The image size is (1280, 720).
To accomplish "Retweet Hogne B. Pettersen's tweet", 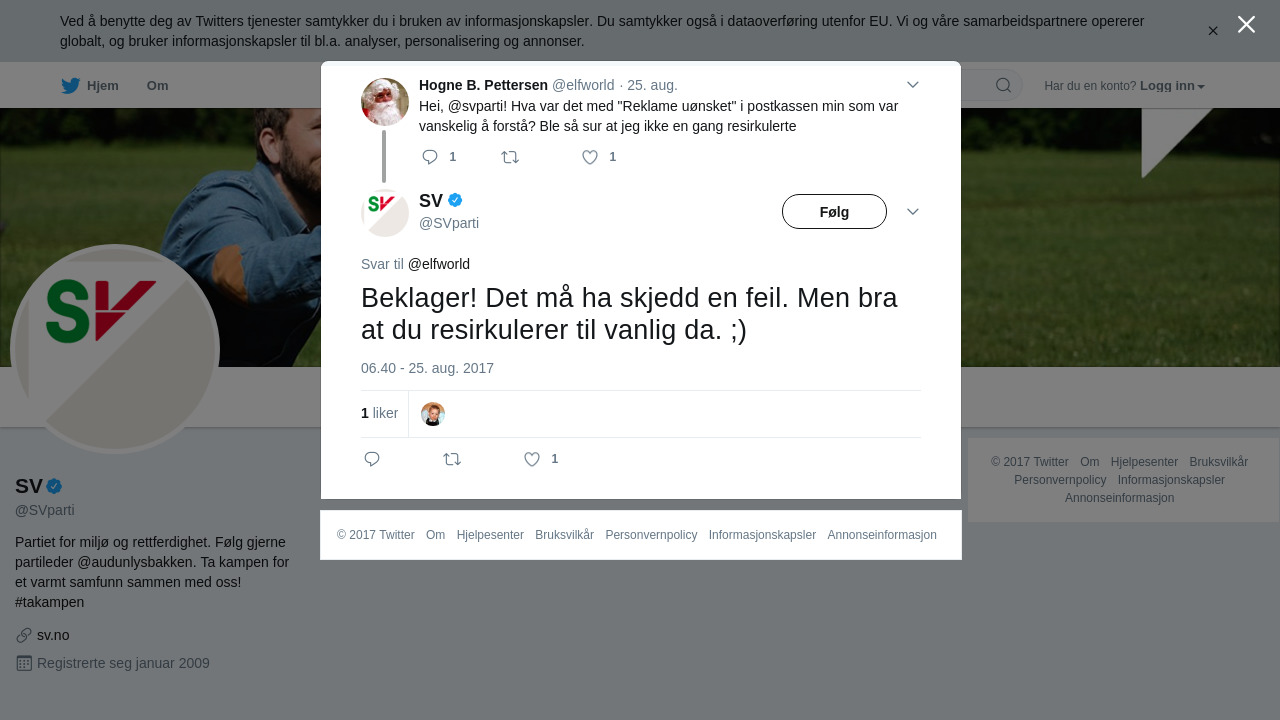I will (x=510, y=157).
